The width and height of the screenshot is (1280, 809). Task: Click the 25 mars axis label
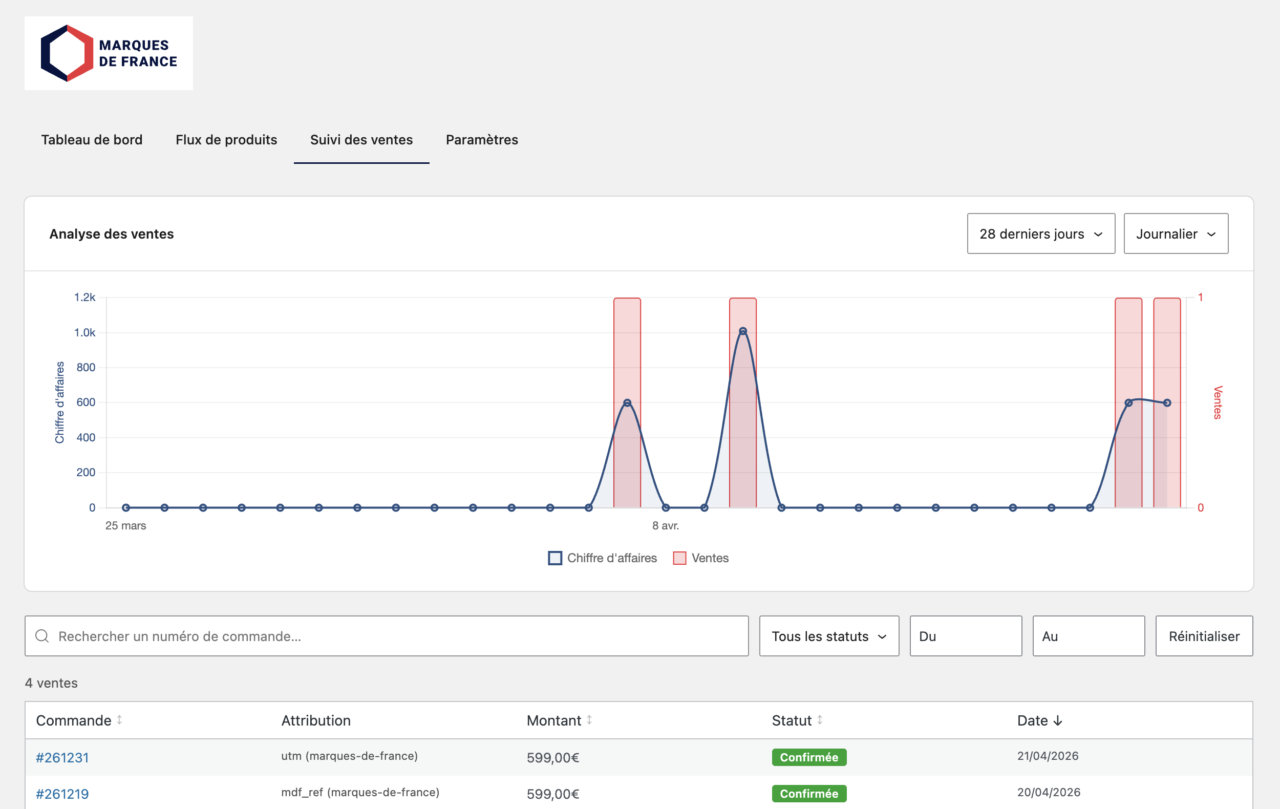126,525
